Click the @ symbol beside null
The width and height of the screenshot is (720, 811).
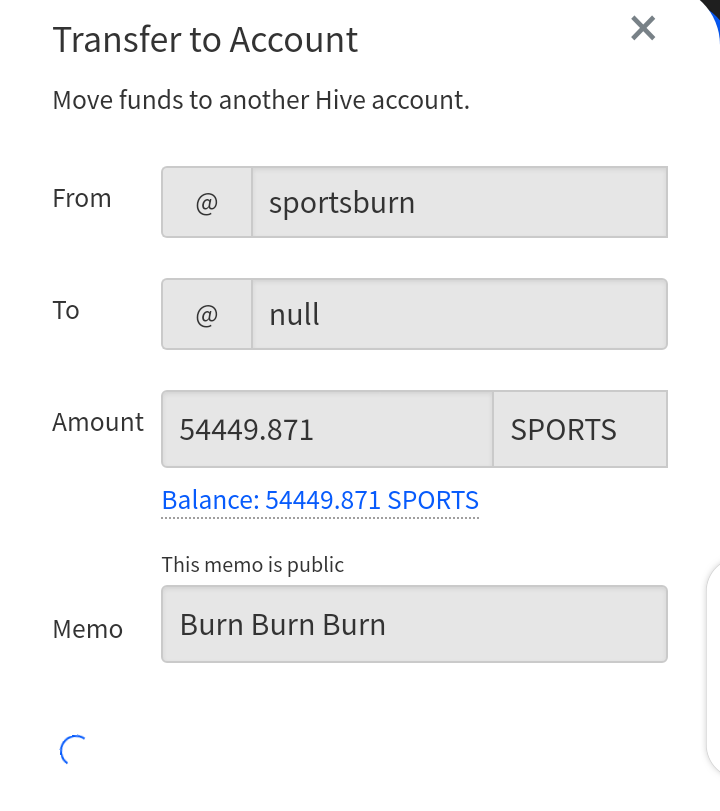click(207, 314)
